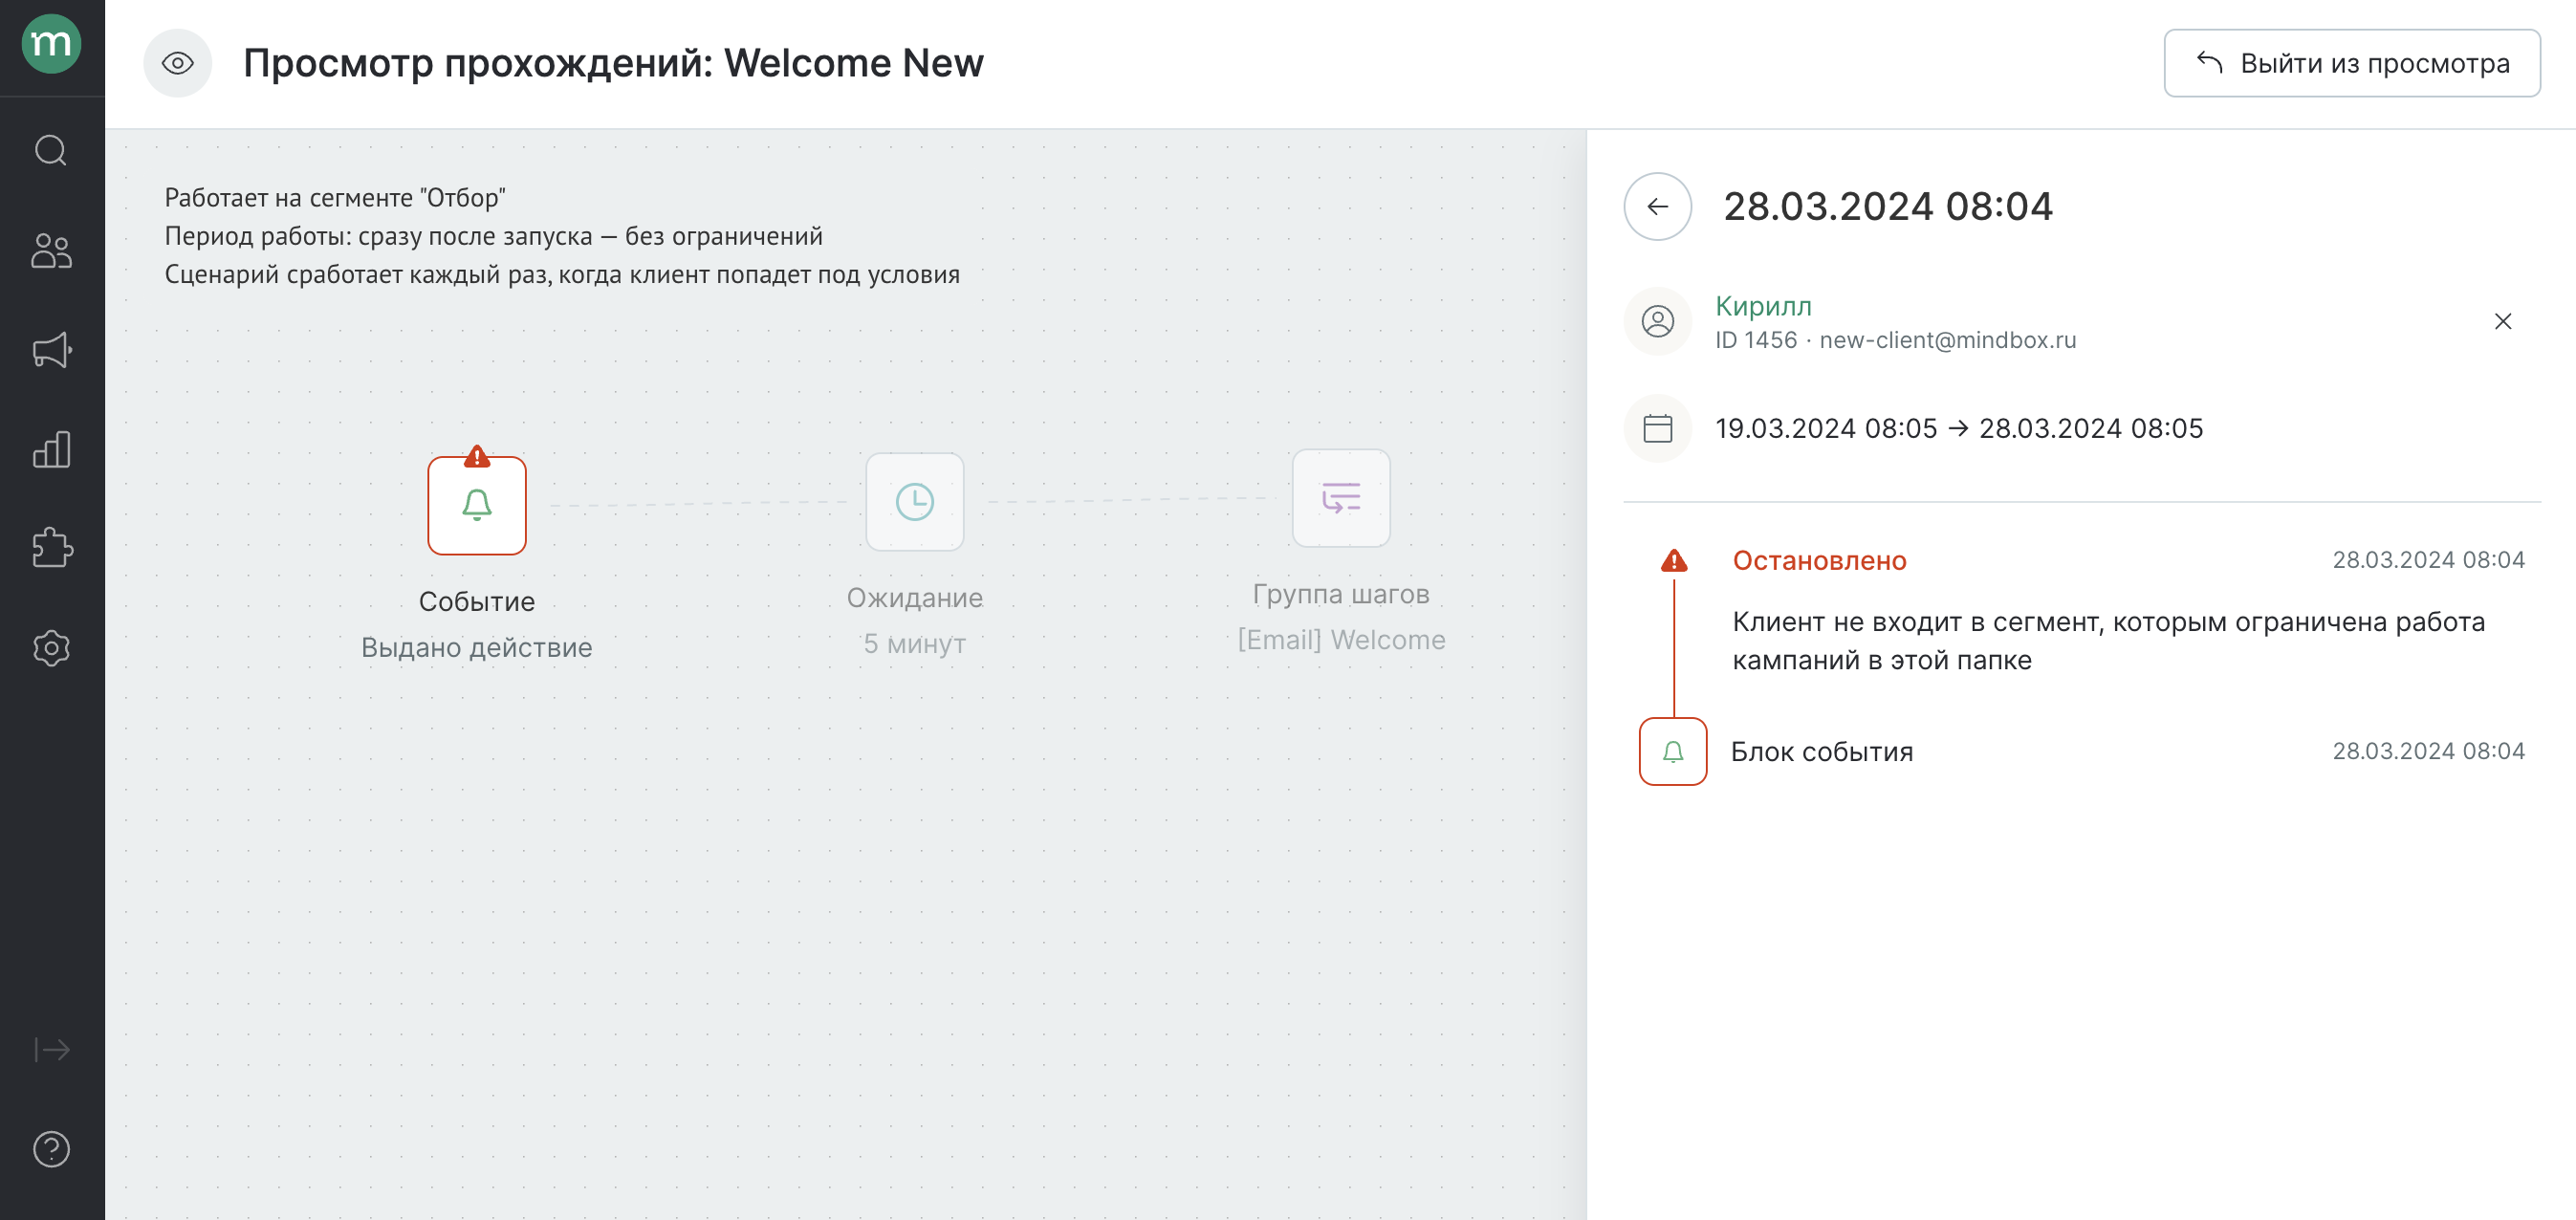Click the heading 28.03.2024 08:04
This screenshot has height=1220, width=2576.
pyautogui.click(x=1887, y=207)
